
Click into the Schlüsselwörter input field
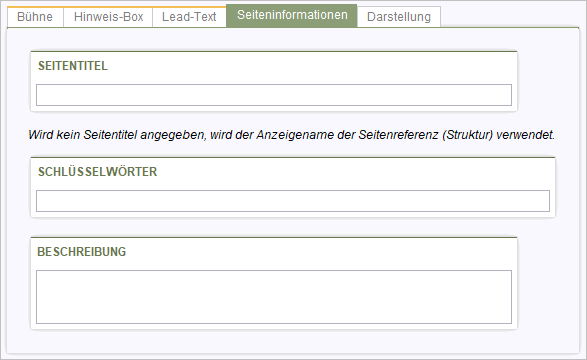293,201
